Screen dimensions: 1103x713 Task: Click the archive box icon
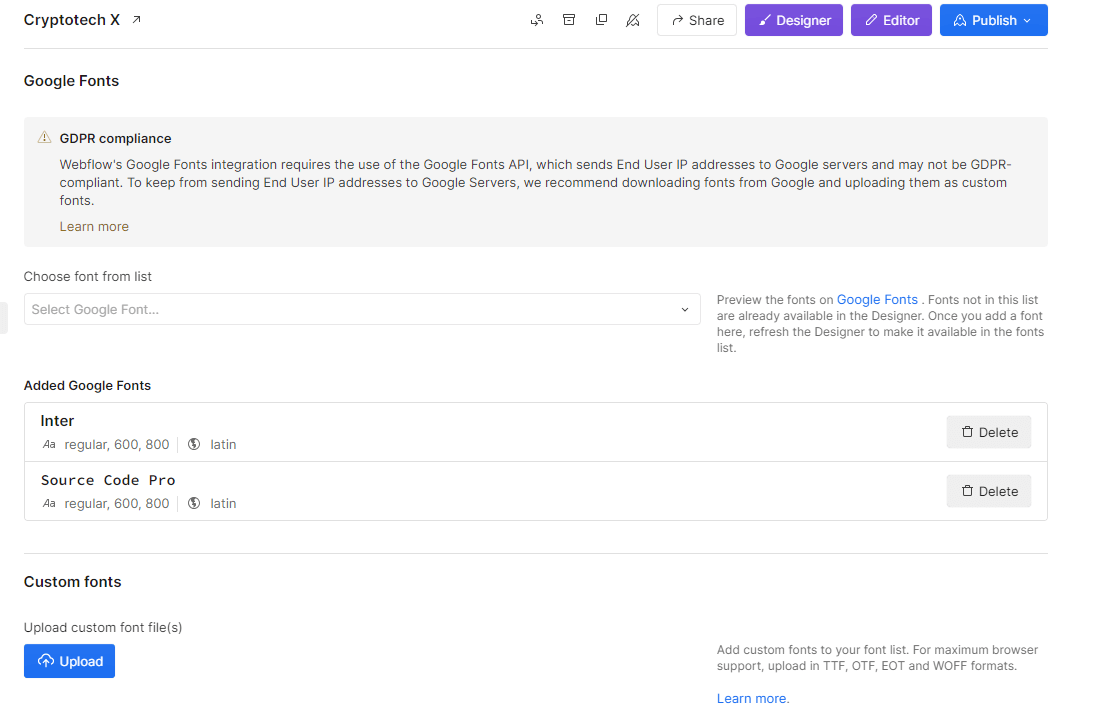(x=569, y=20)
